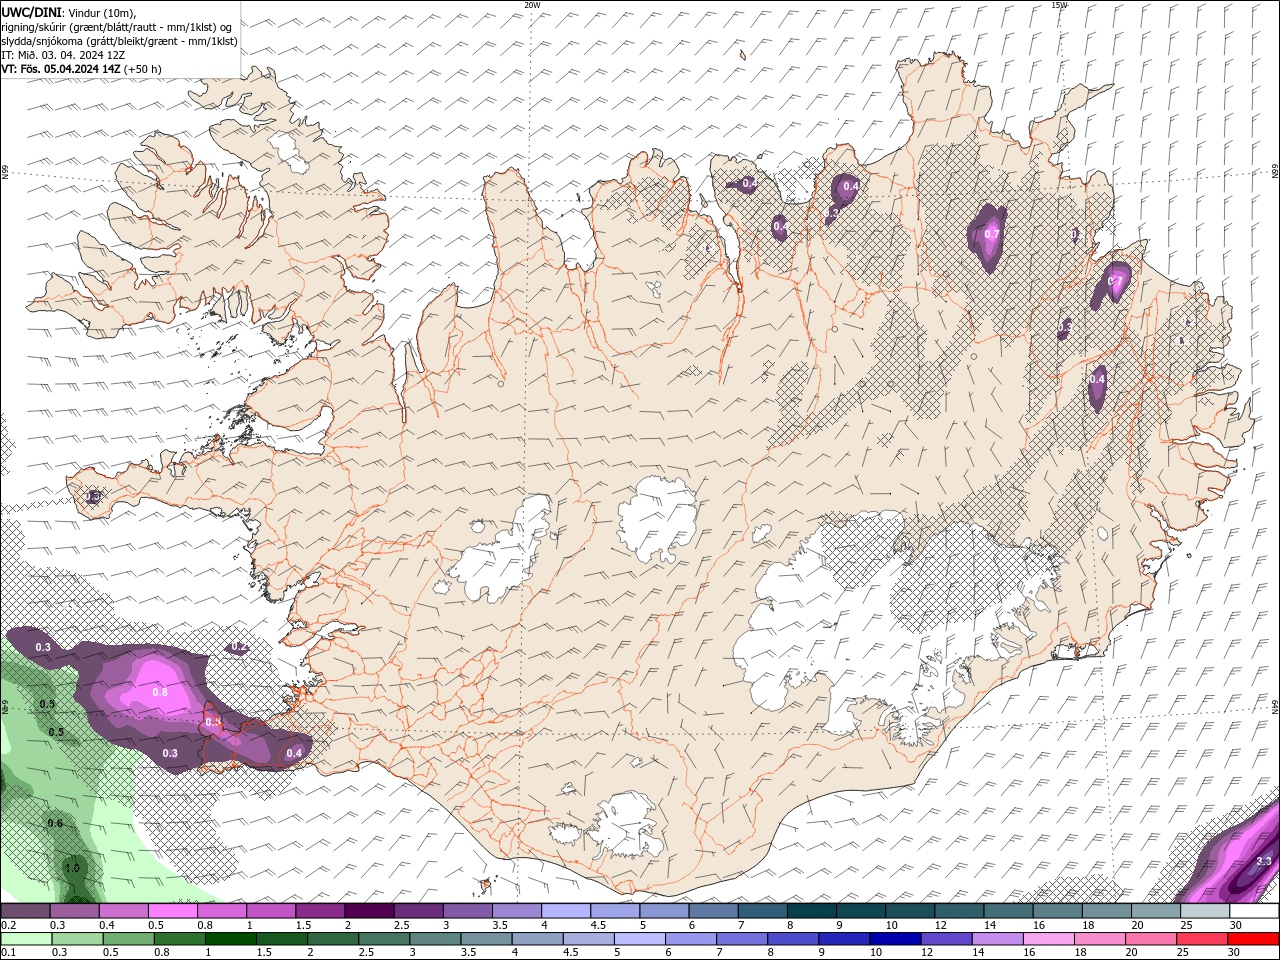Click the 66N latitude label on right edge
1280x960 pixels.
(1275, 172)
